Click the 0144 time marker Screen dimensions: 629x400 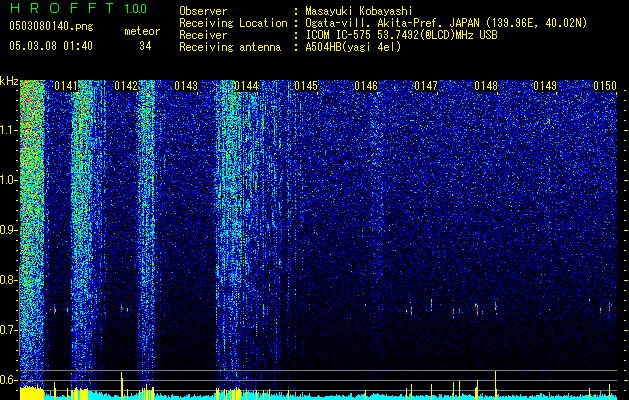click(246, 86)
